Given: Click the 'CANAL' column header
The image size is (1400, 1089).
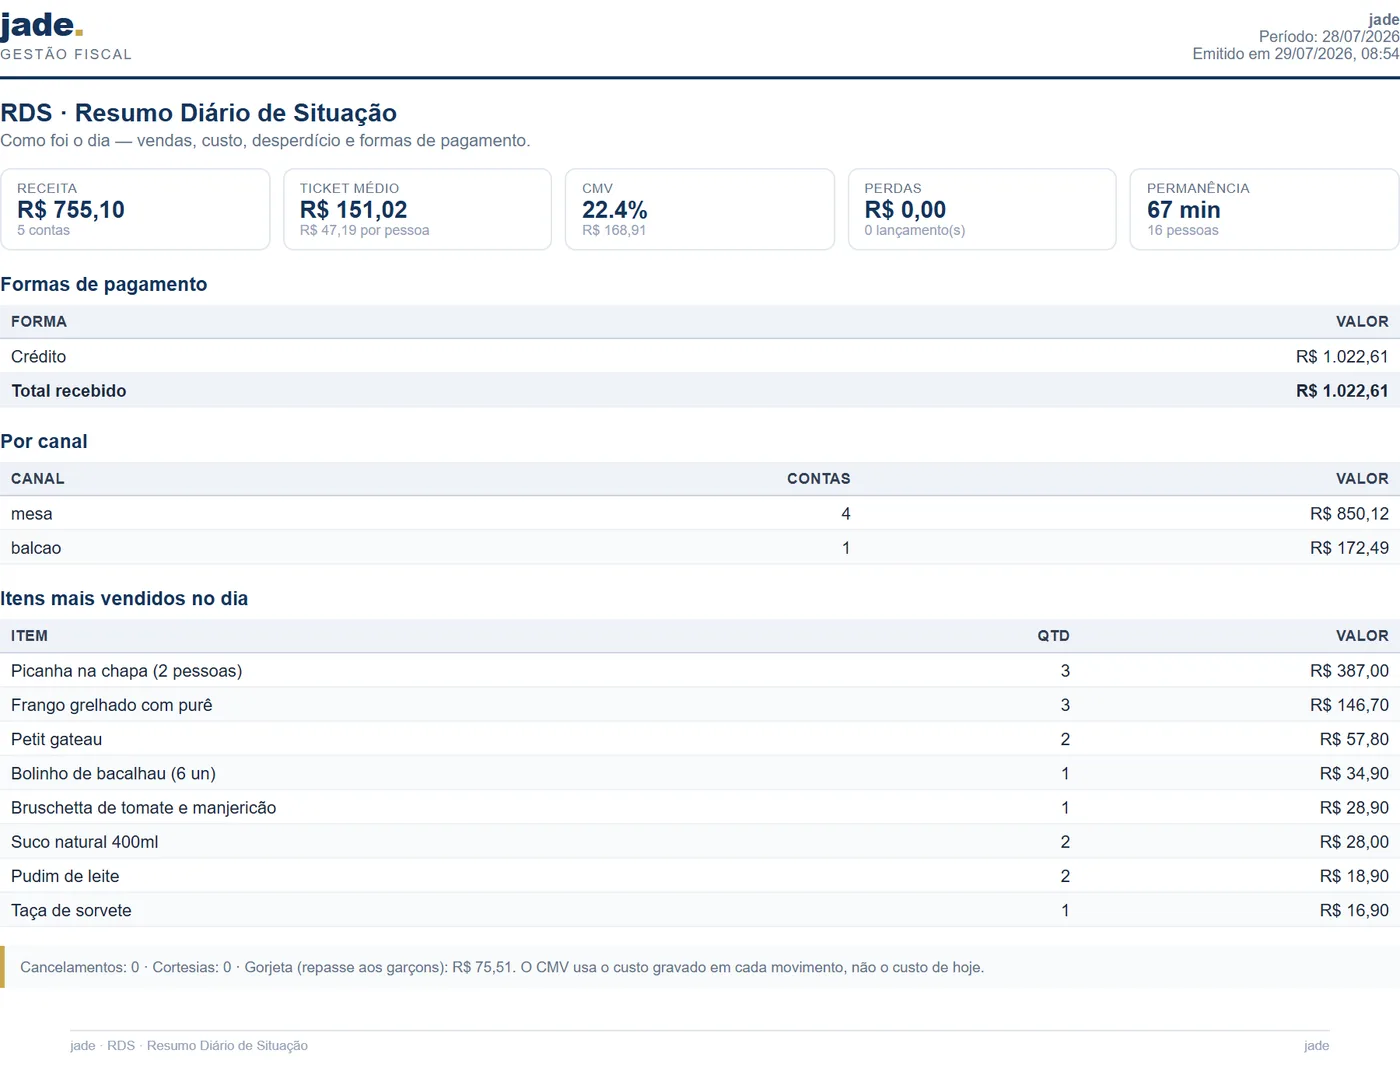Looking at the screenshot, I should coord(38,479).
